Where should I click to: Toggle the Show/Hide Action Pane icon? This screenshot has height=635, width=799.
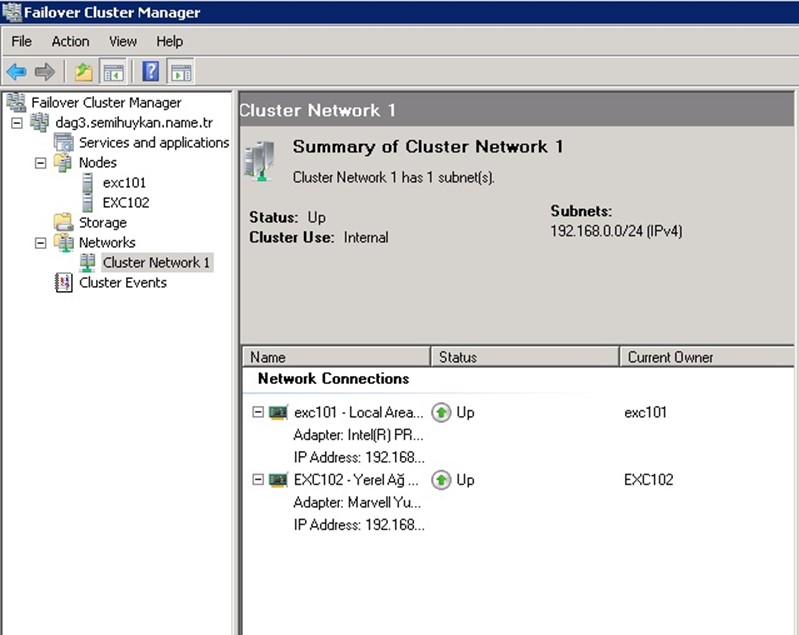click(x=180, y=72)
